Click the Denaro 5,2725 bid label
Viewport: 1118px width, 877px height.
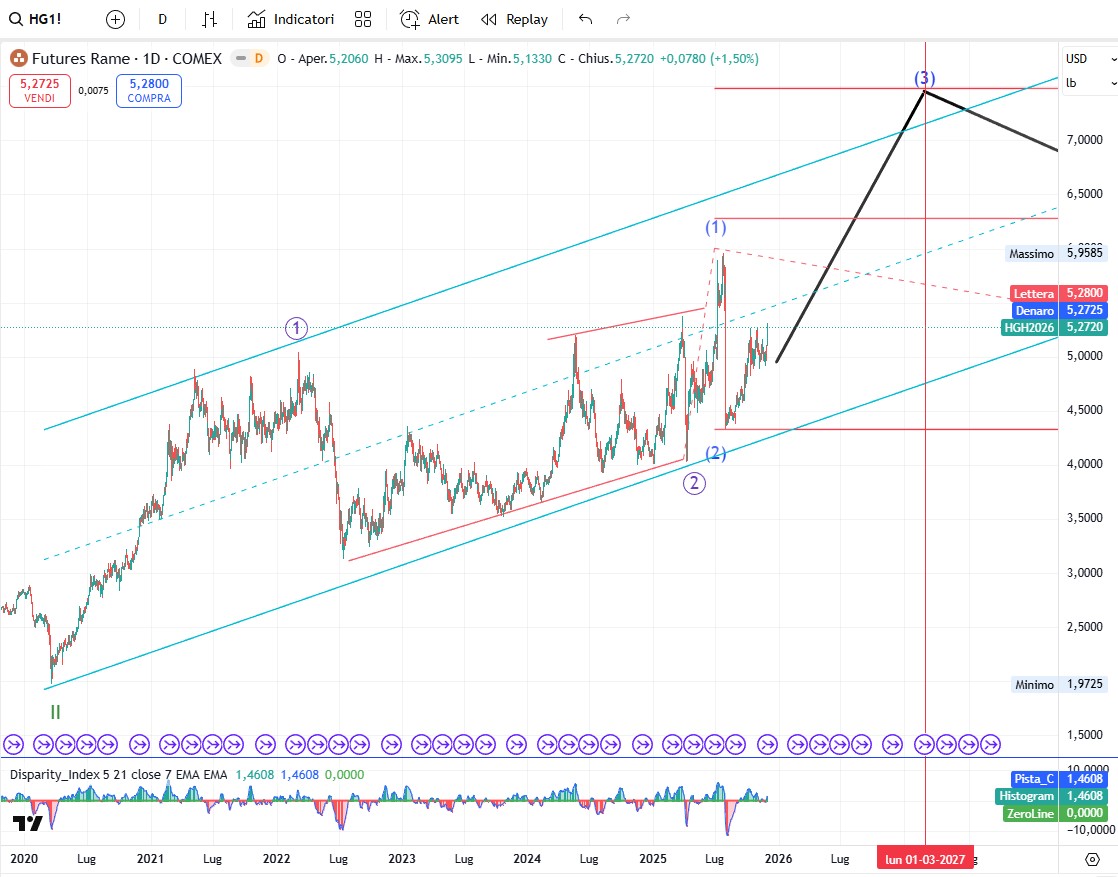pyautogui.click(x=1060, y=310)
